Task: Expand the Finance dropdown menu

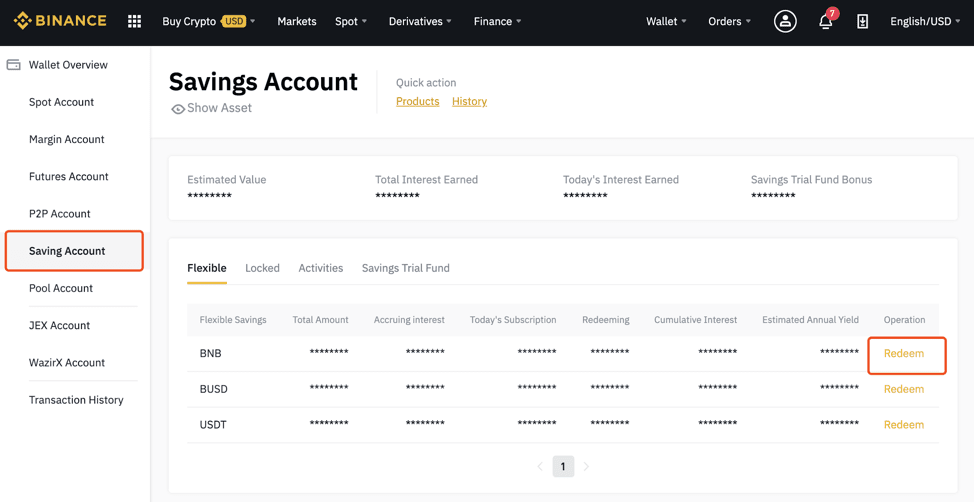Action: 497,21
